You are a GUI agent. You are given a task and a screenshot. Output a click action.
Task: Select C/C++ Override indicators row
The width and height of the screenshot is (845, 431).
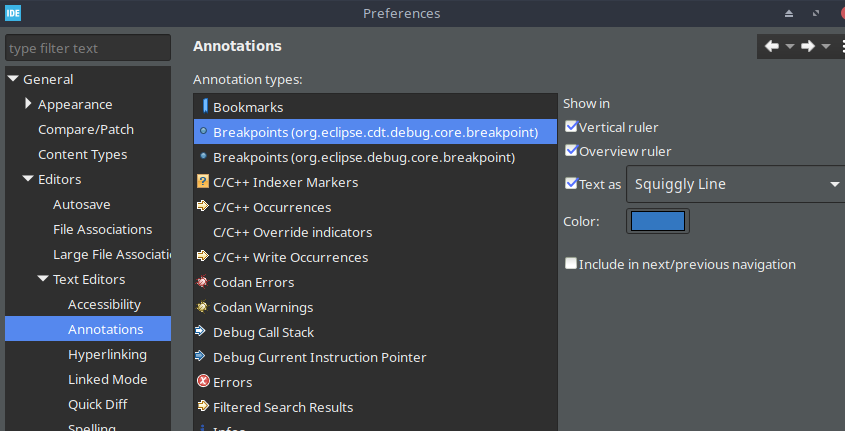pyautogui.click(x=375, y=232)
